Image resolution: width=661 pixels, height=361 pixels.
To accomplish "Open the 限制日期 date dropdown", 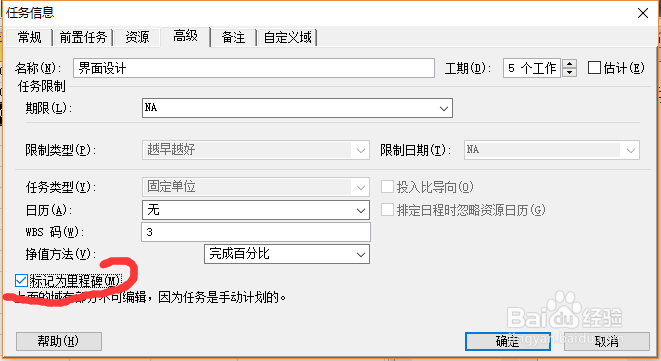I will click(x=631, y=151).
